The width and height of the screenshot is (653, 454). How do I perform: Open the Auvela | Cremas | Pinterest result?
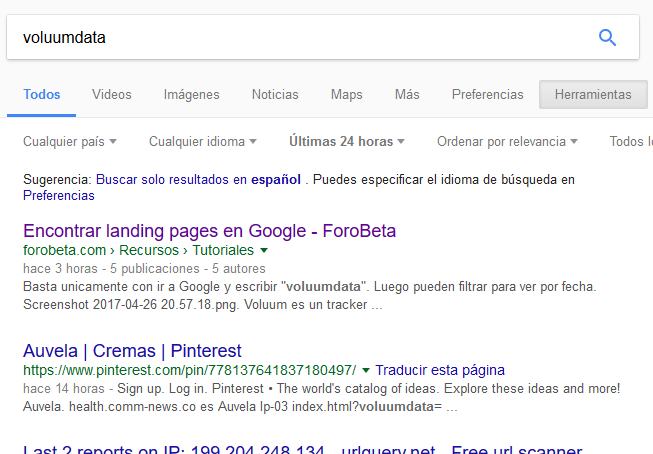tap(132, 351)
